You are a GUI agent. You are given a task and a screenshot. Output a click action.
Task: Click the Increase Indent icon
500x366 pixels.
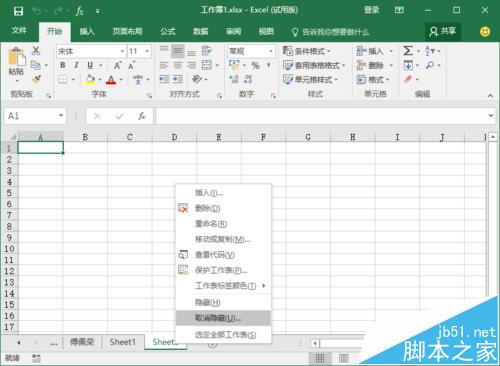[x=178, y=79]
